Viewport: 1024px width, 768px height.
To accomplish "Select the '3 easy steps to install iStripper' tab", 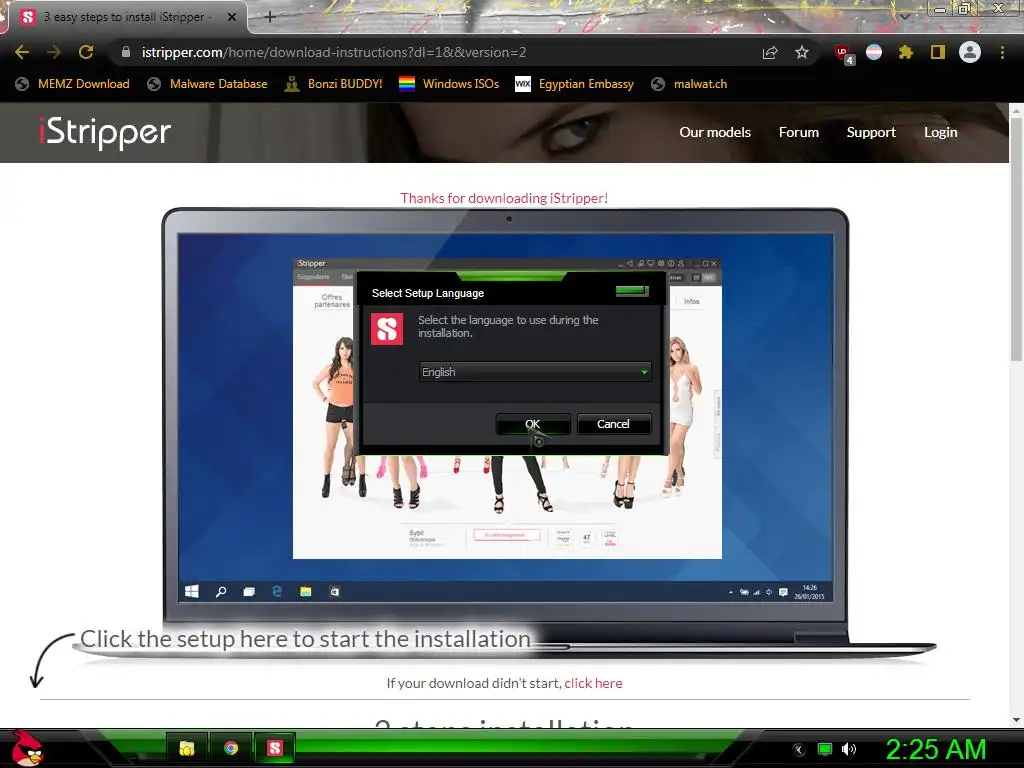I will point(127,17).
